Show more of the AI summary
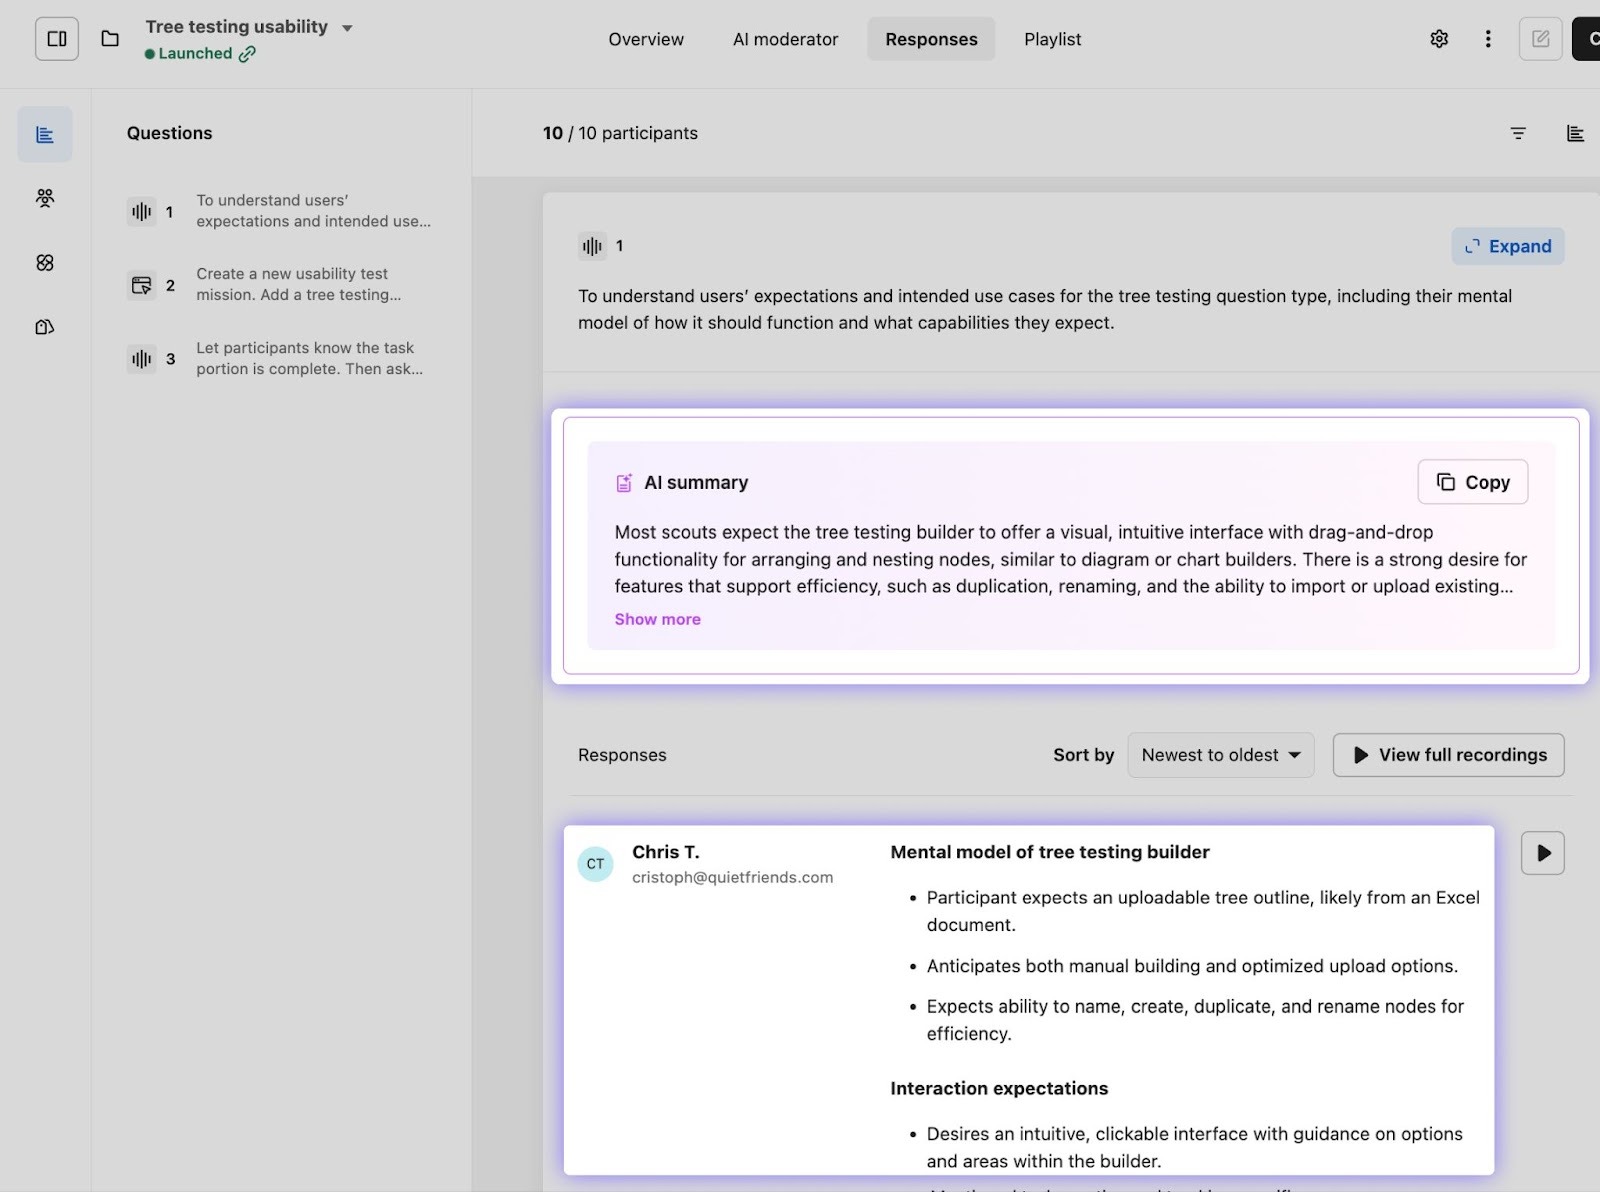This screenshot has height=1192, width=1600. click(x=657, y=619)
